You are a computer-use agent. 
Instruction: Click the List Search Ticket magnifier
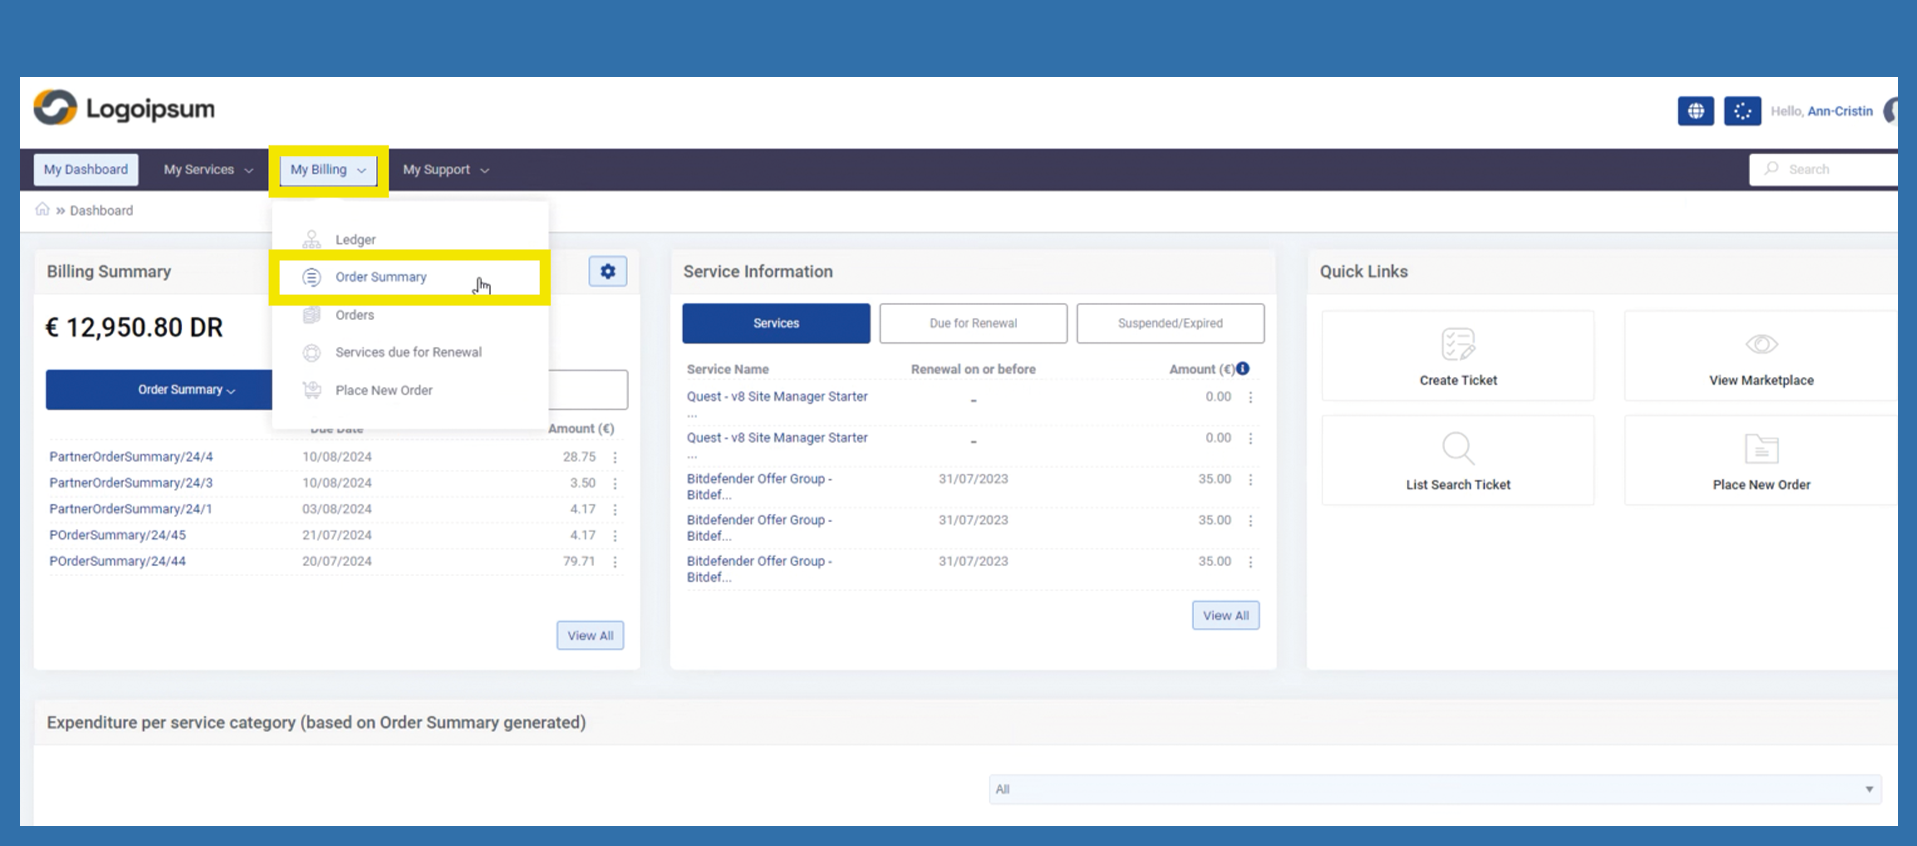pos(1458,449)
